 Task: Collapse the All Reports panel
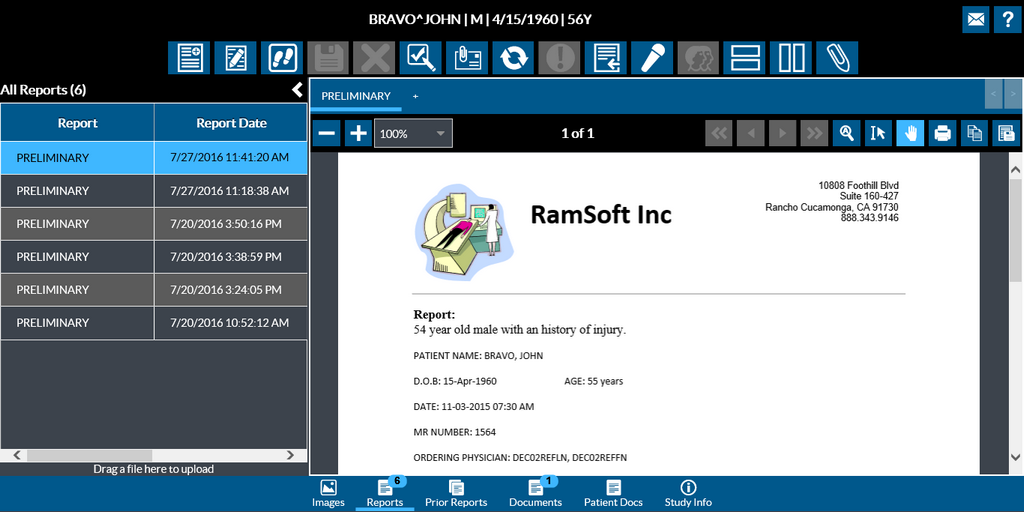(297, 90)
